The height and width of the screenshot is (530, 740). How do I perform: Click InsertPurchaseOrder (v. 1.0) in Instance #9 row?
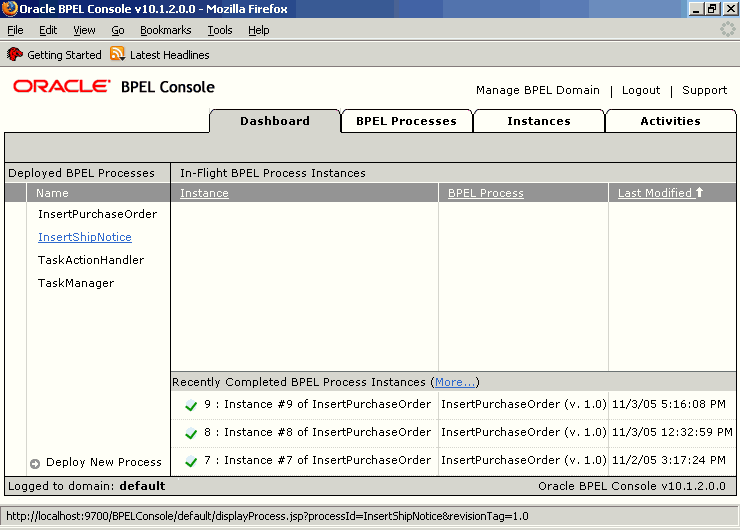(x=524, y=404)
